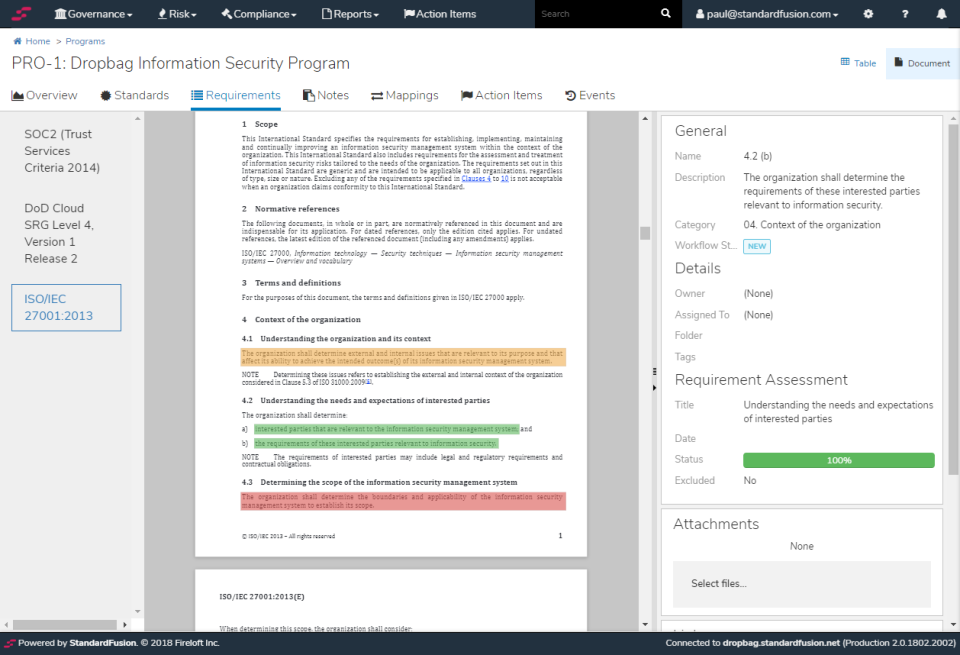
Task: Switch to Table view
Action: click(x=858, y=62)
